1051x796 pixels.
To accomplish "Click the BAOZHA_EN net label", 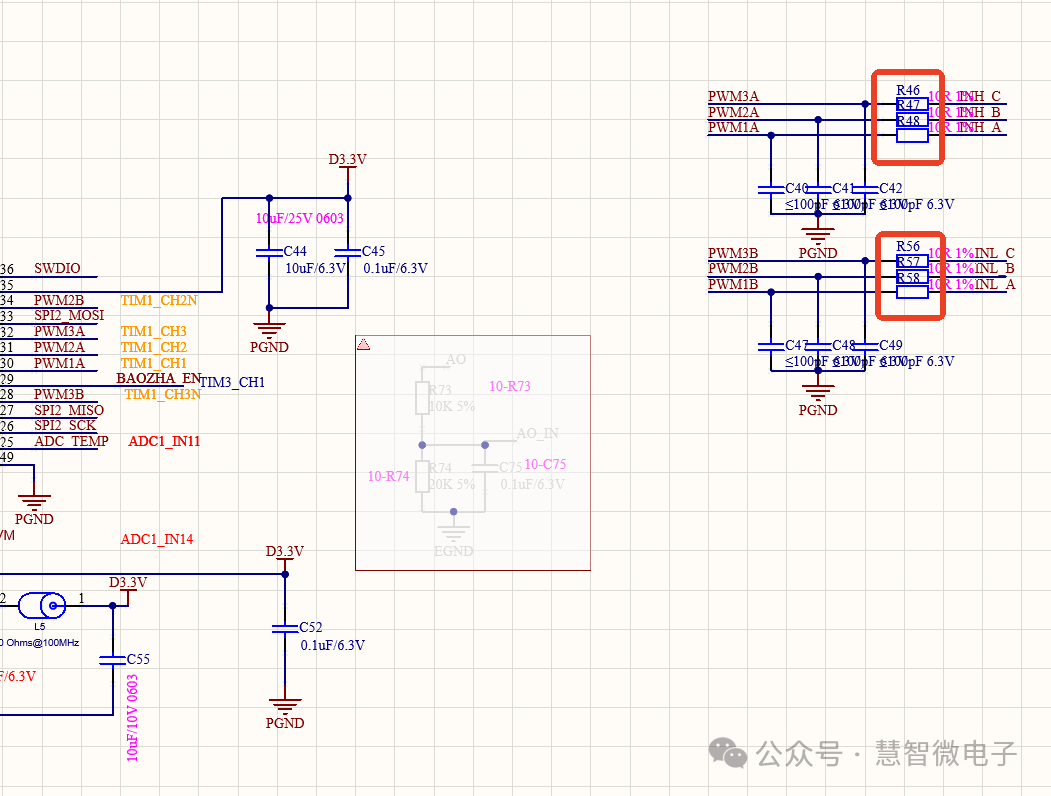I will click(158, 378).
